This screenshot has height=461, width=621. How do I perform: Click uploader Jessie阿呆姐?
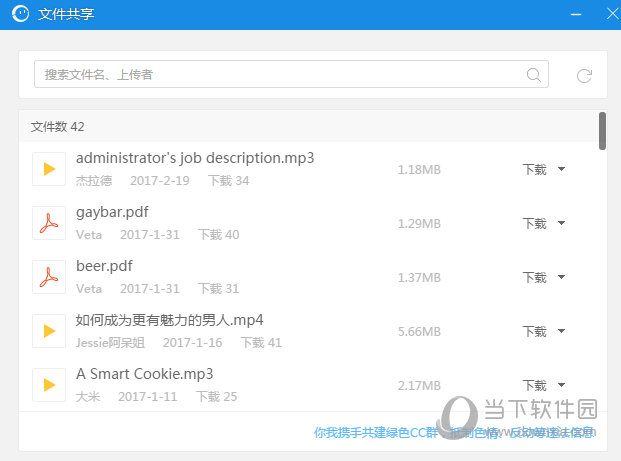[x=110, y=342]
